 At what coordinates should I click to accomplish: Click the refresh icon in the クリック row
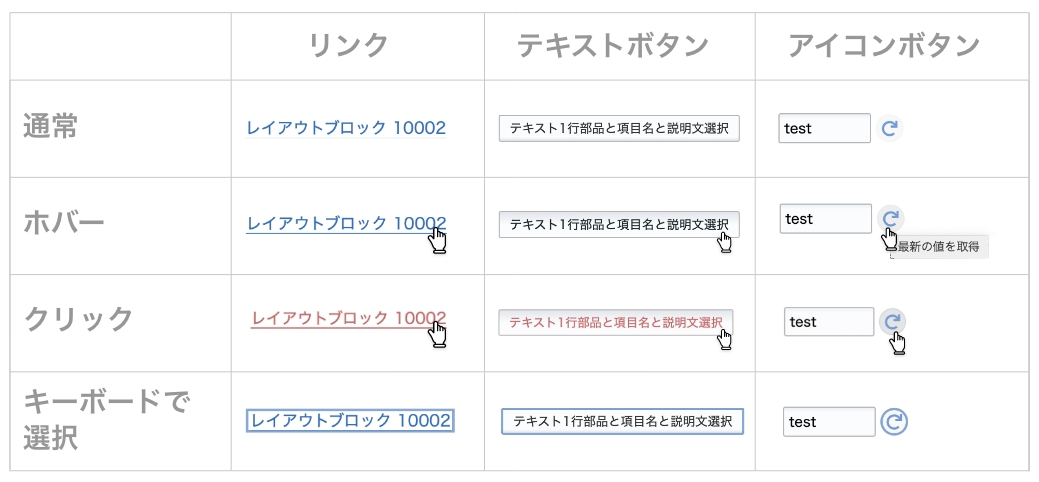coord(893,322)
